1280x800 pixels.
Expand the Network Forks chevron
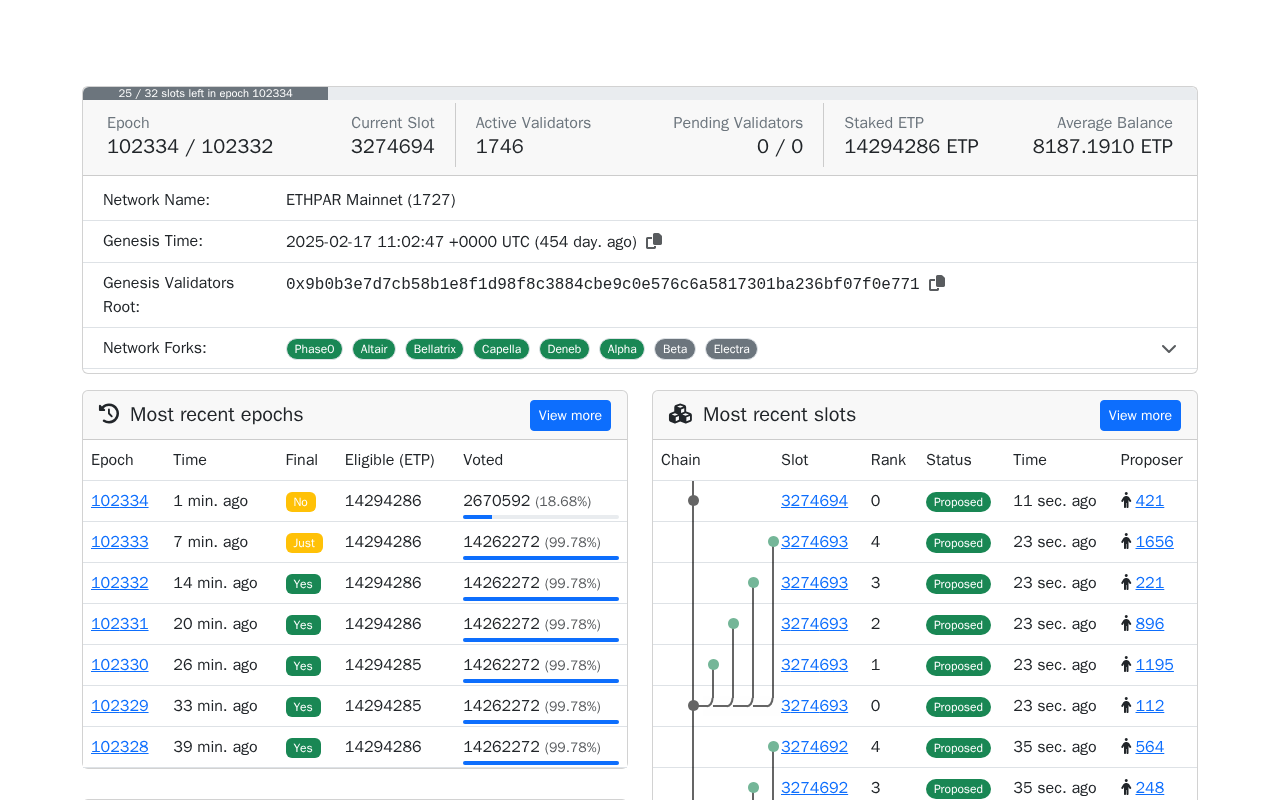1169,349
